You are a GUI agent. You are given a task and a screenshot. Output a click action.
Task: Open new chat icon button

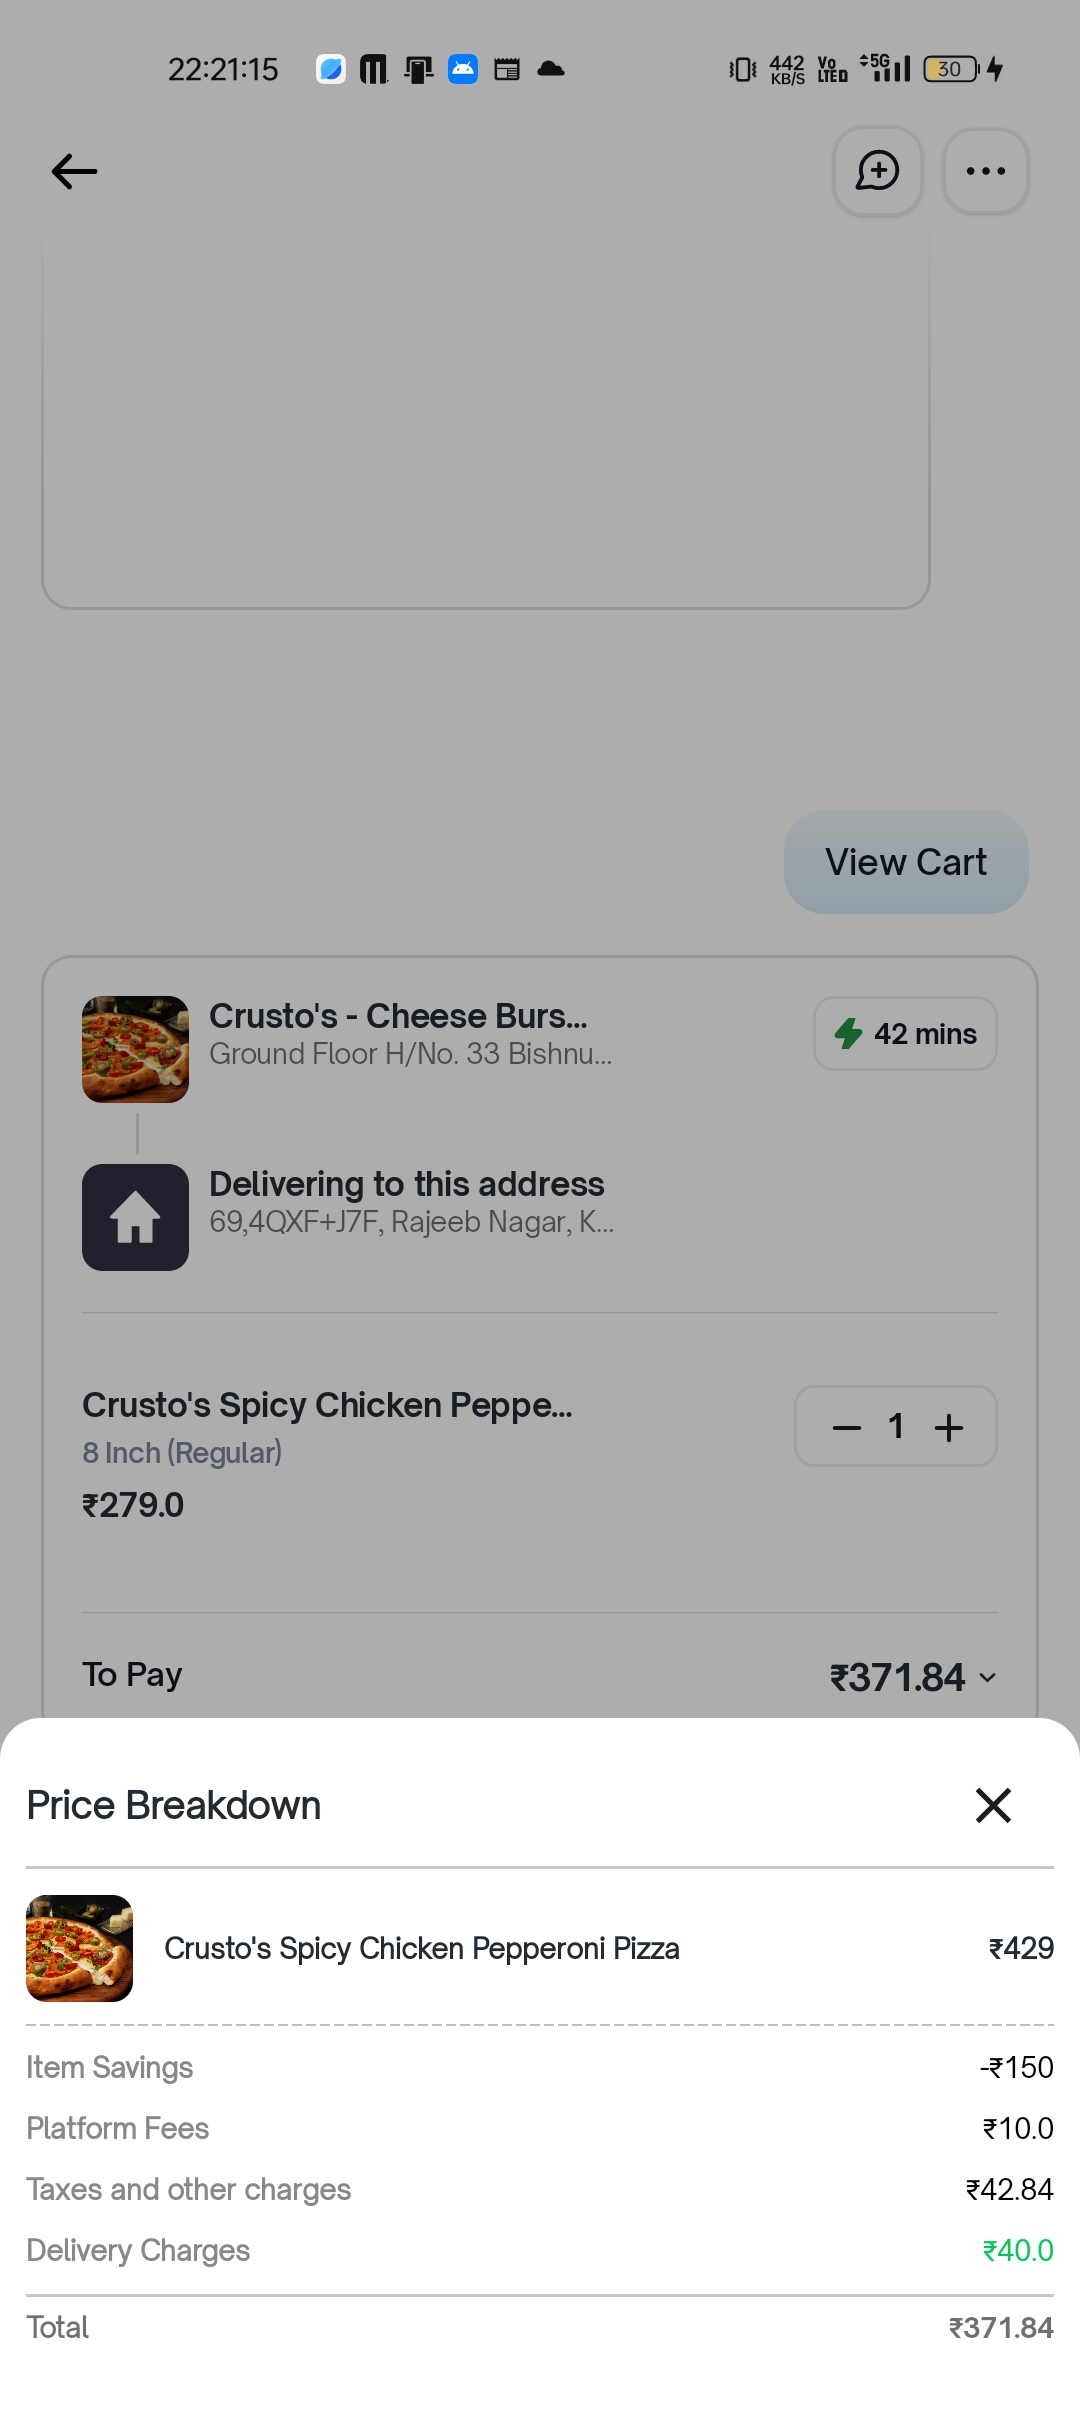coord(877,171)
